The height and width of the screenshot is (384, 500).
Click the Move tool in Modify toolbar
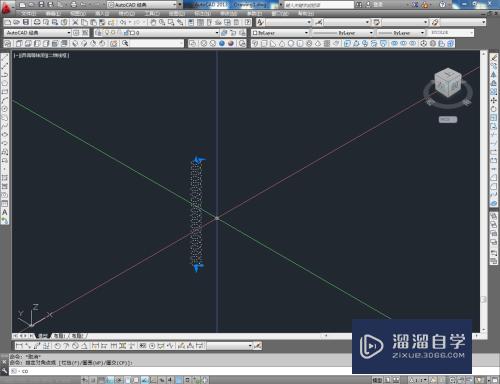(x=494, y=100)
